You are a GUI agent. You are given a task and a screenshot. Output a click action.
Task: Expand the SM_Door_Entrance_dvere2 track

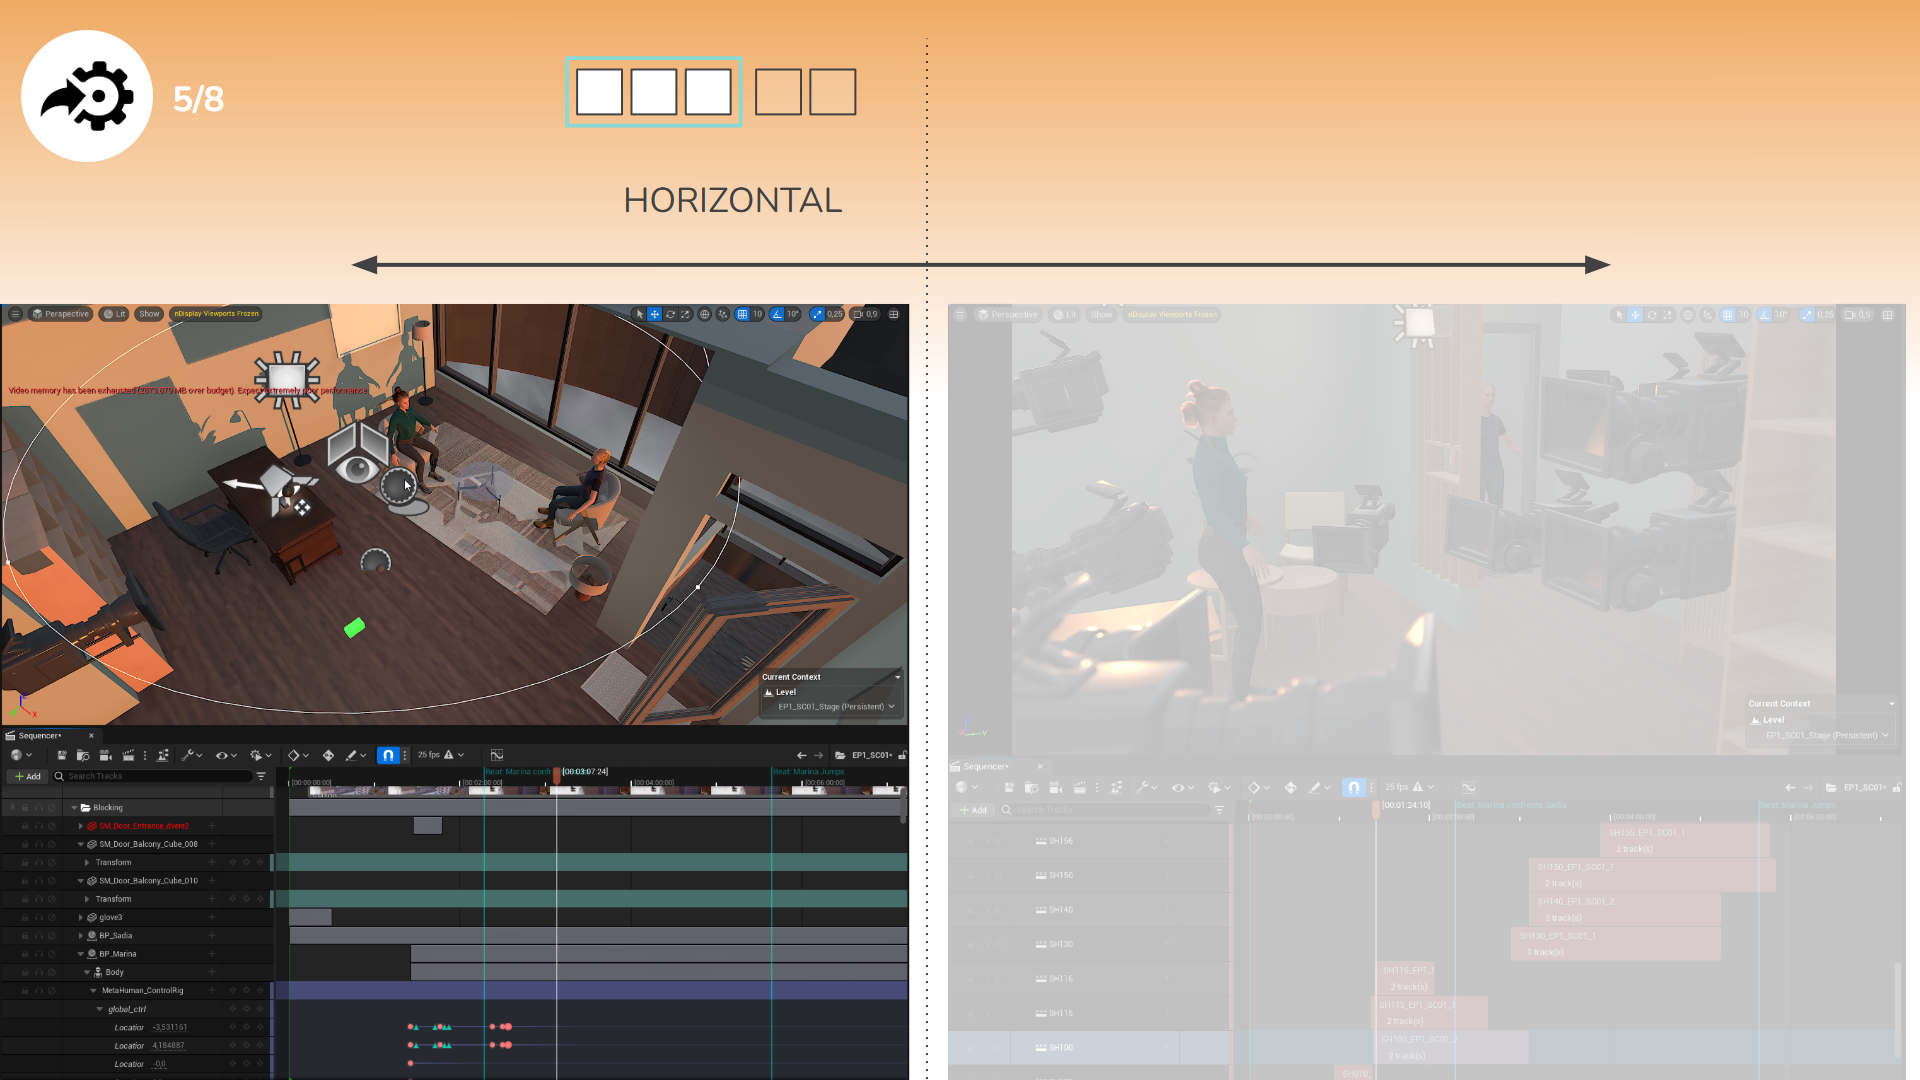pos(80,826)
